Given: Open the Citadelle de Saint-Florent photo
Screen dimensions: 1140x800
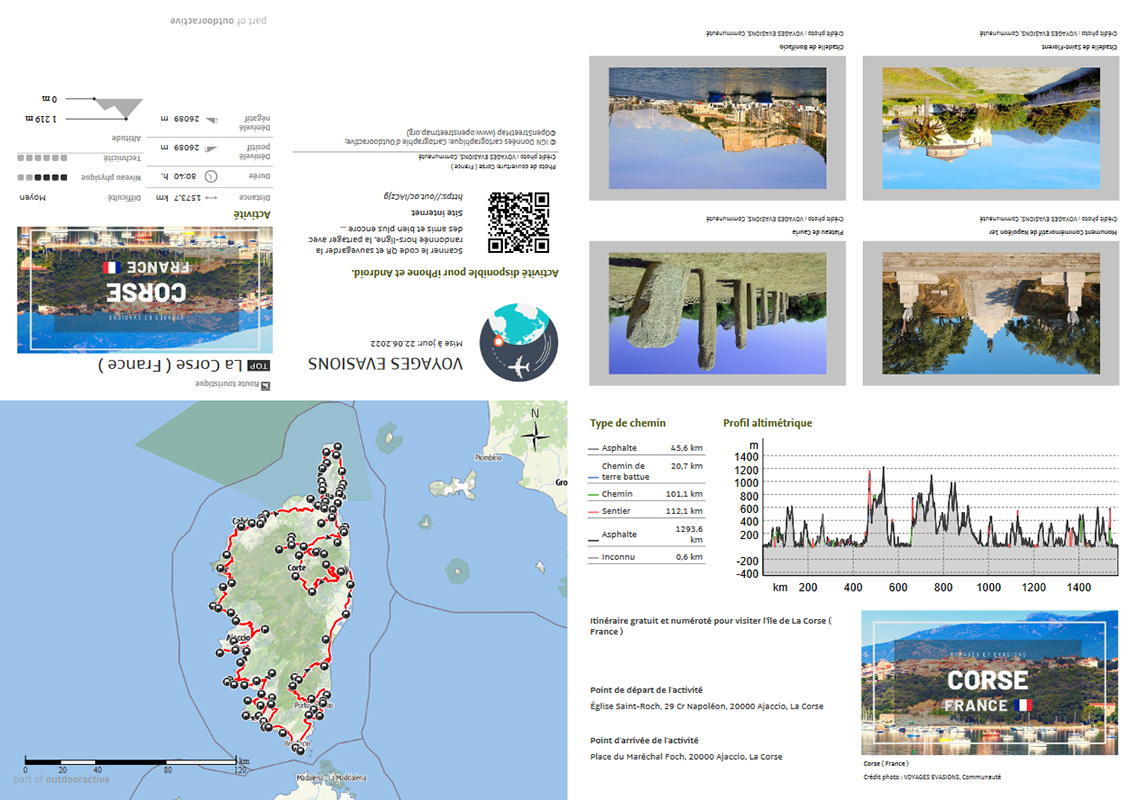Looking at the screenshot, I should (991, 128).
